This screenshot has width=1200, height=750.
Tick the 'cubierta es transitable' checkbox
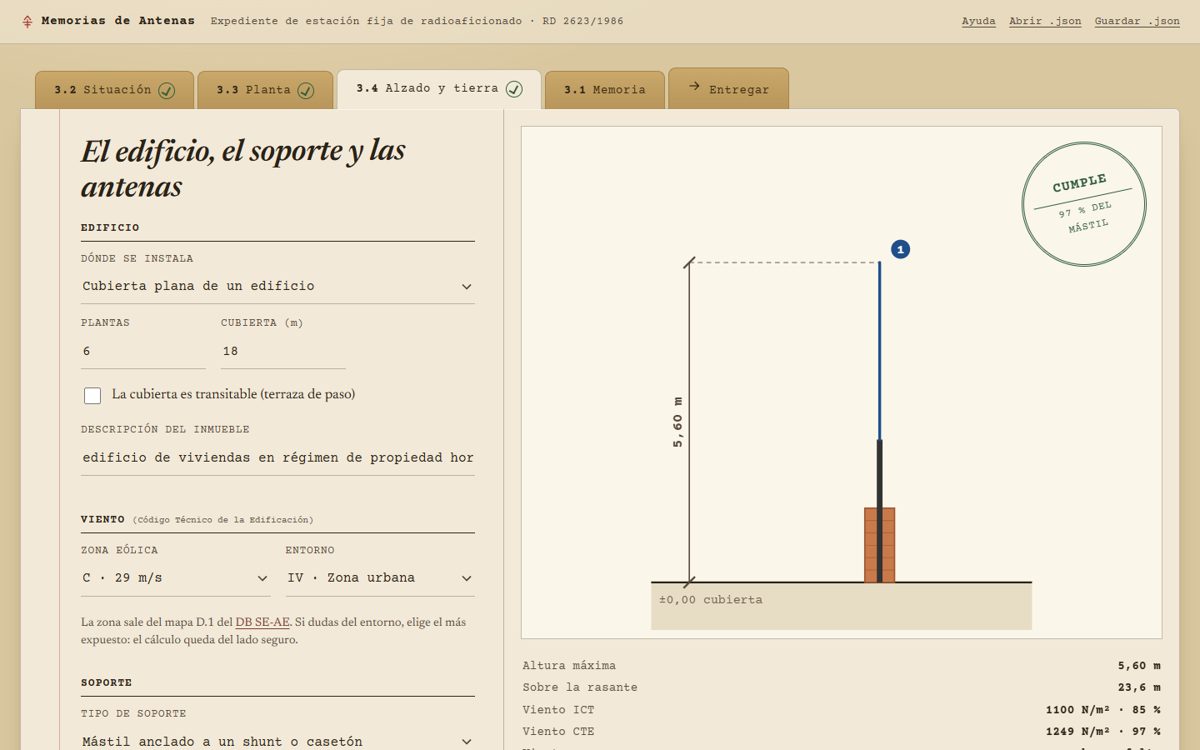point(92,395)
